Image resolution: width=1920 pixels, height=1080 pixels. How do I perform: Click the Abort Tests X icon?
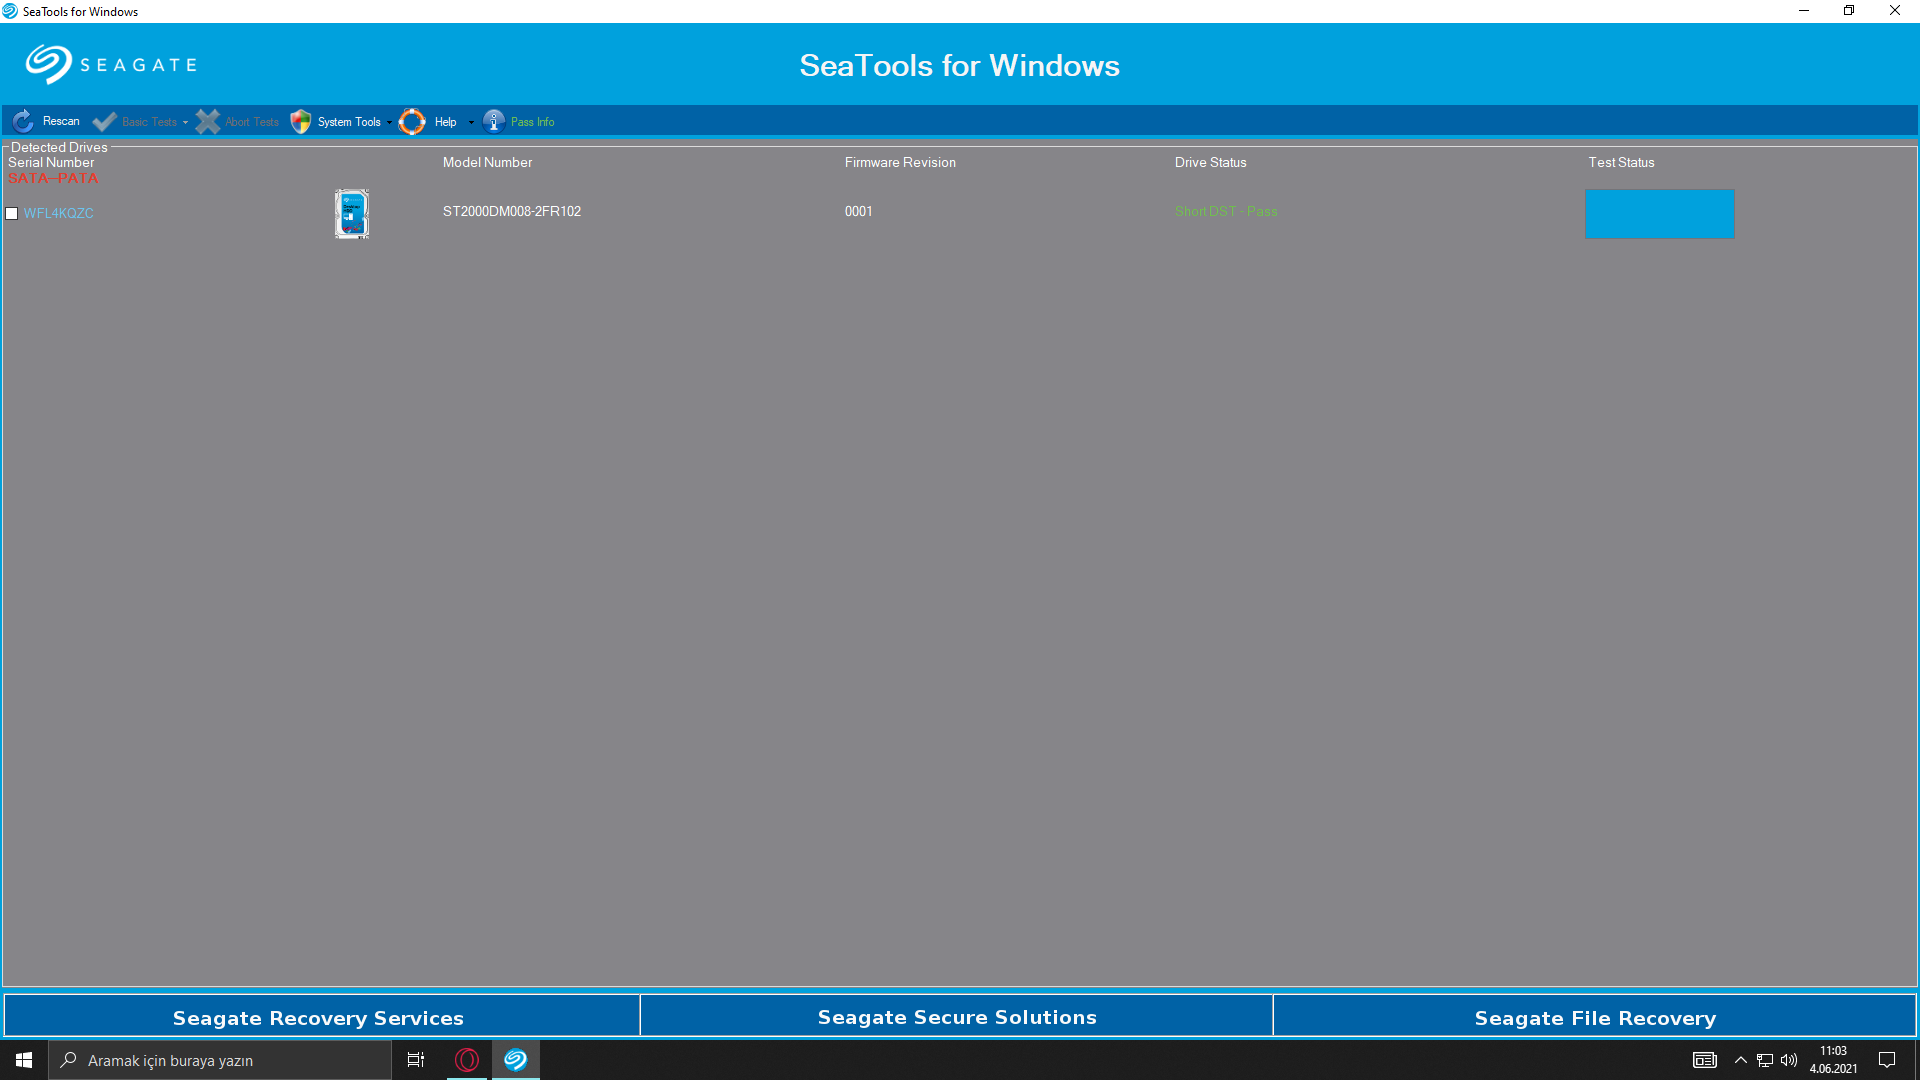click(207, 122)
